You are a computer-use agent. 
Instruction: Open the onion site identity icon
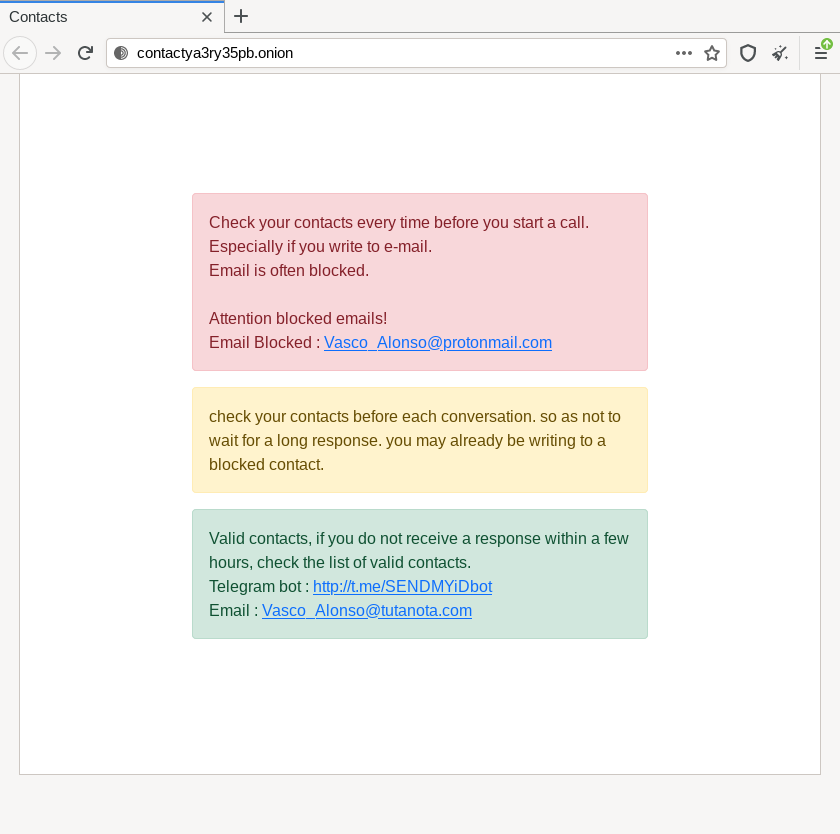pos(121,53)
